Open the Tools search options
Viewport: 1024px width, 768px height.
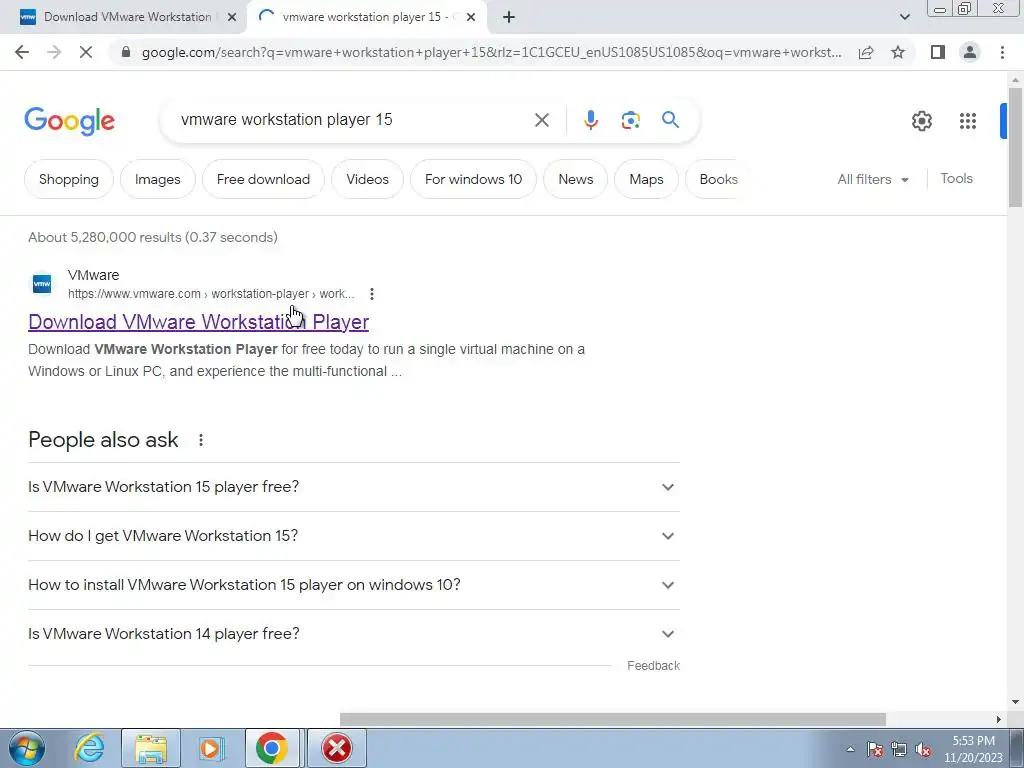(956, 178)
